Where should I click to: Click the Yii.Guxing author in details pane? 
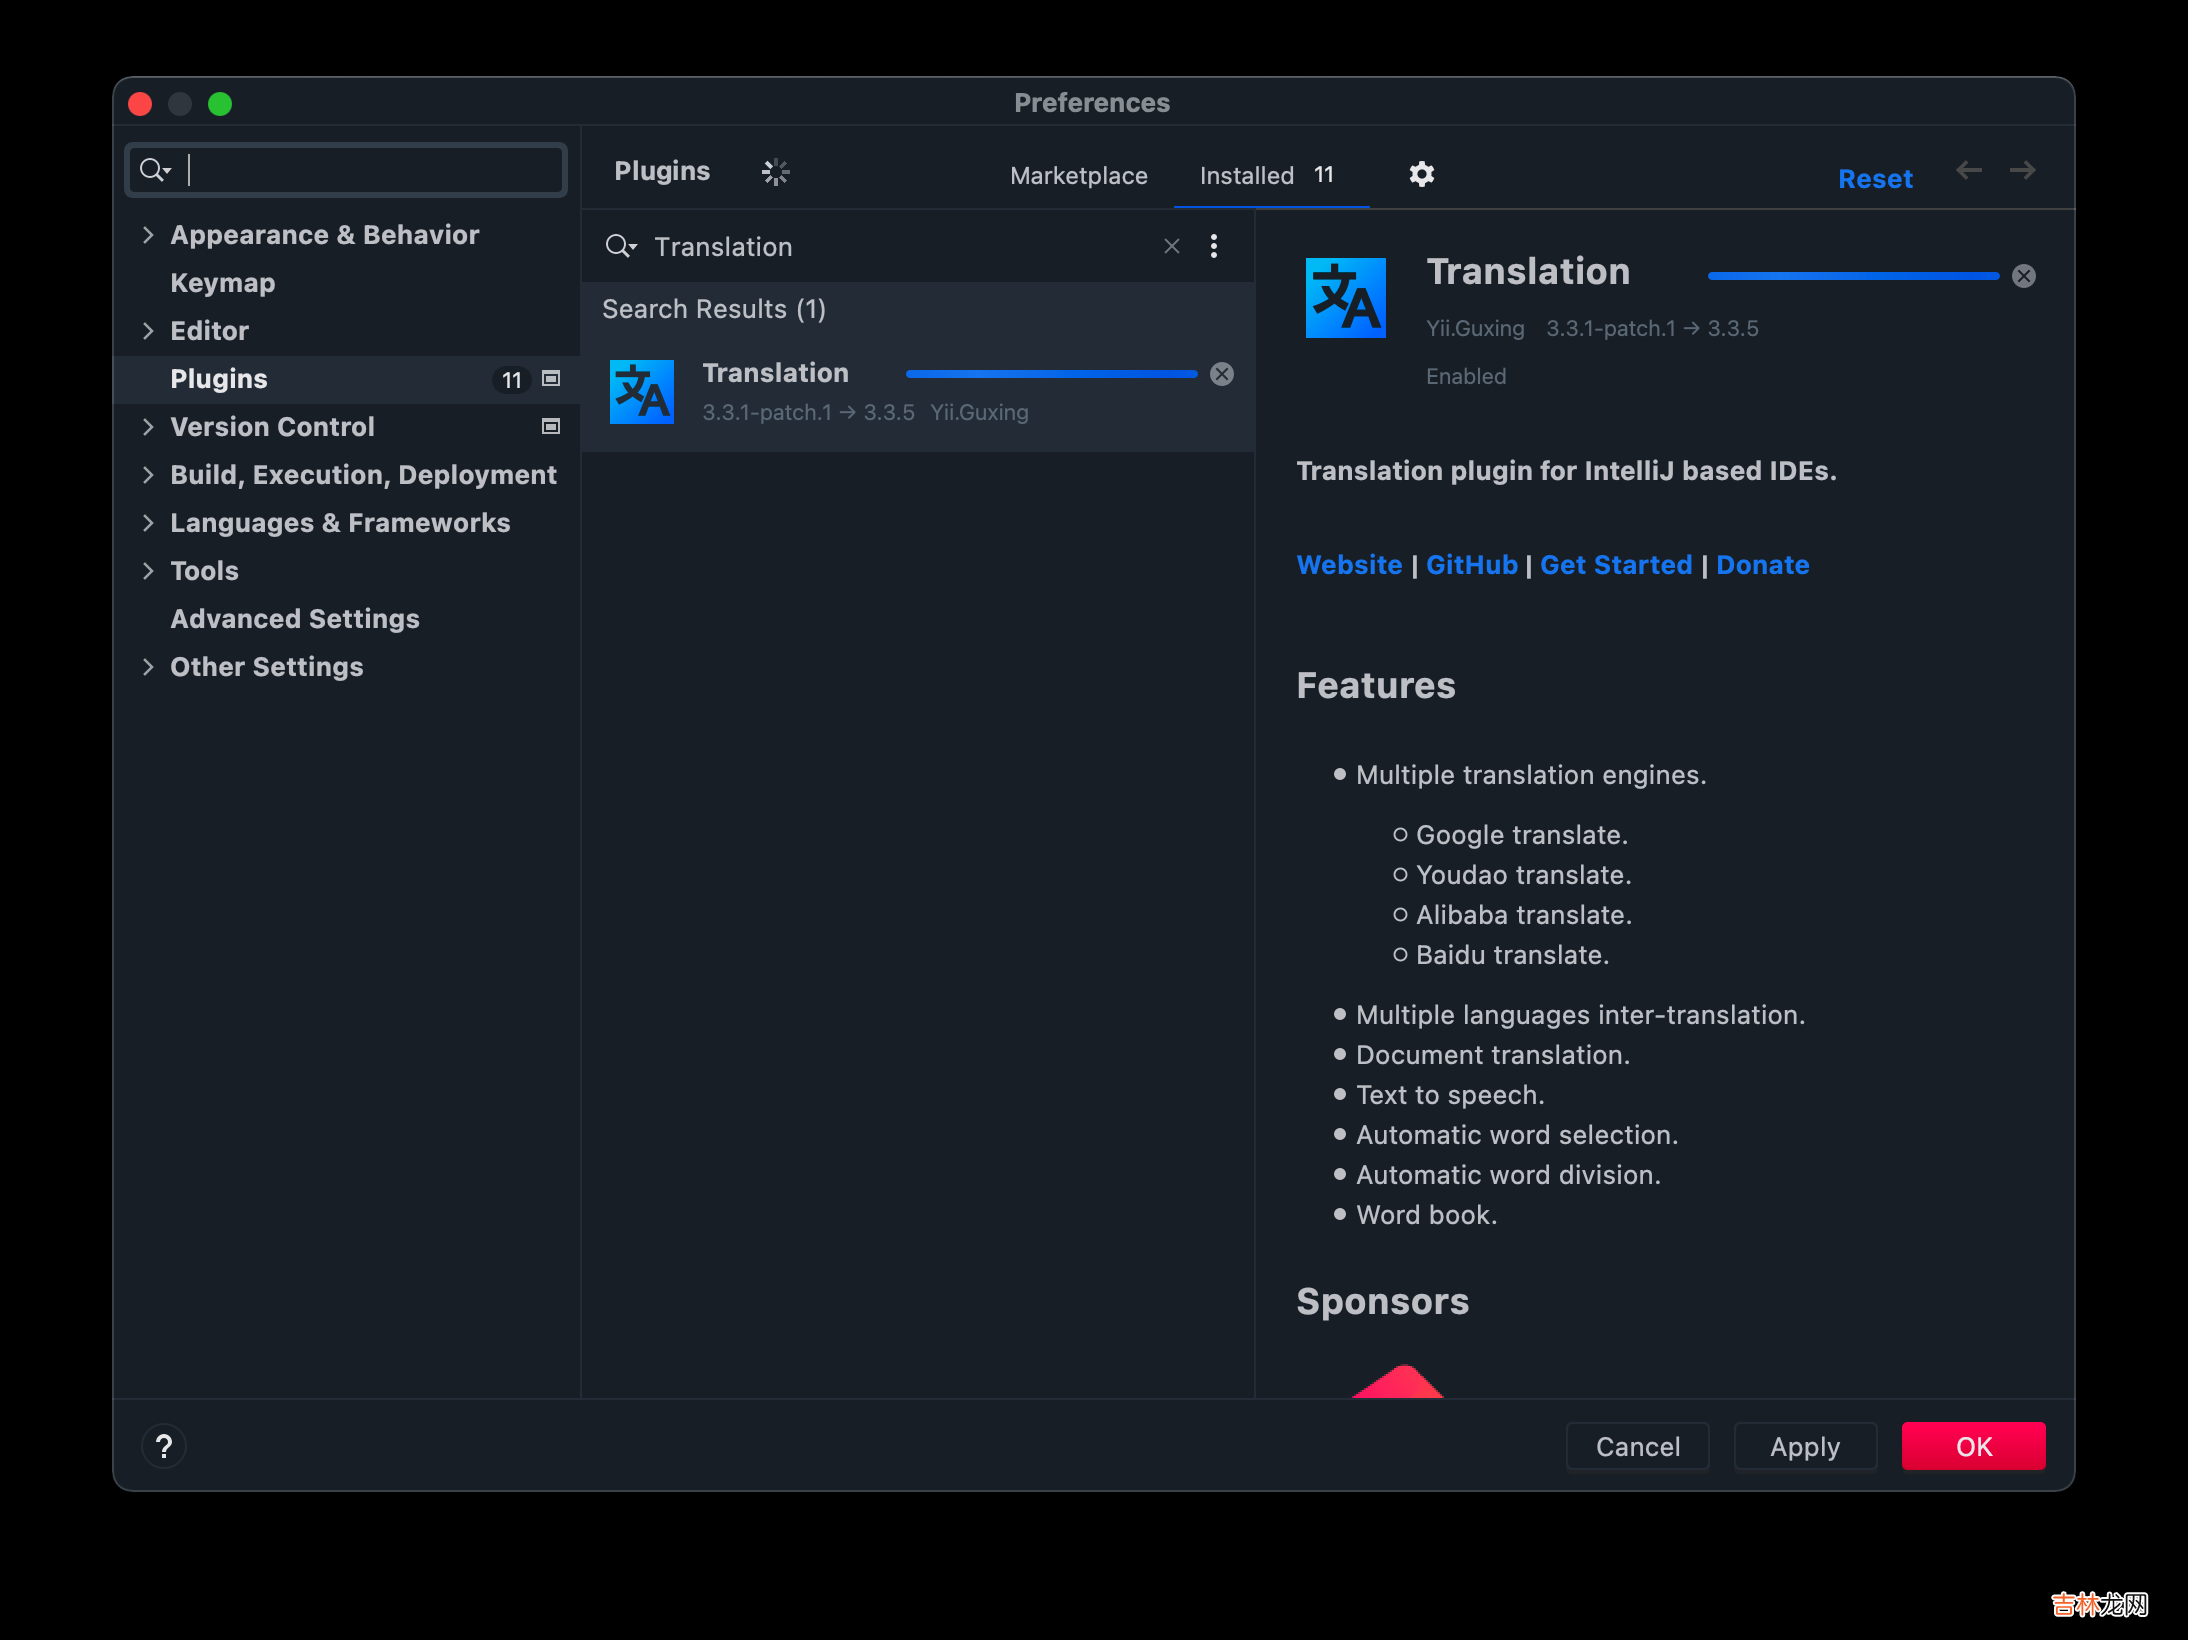pos(1475,328)
